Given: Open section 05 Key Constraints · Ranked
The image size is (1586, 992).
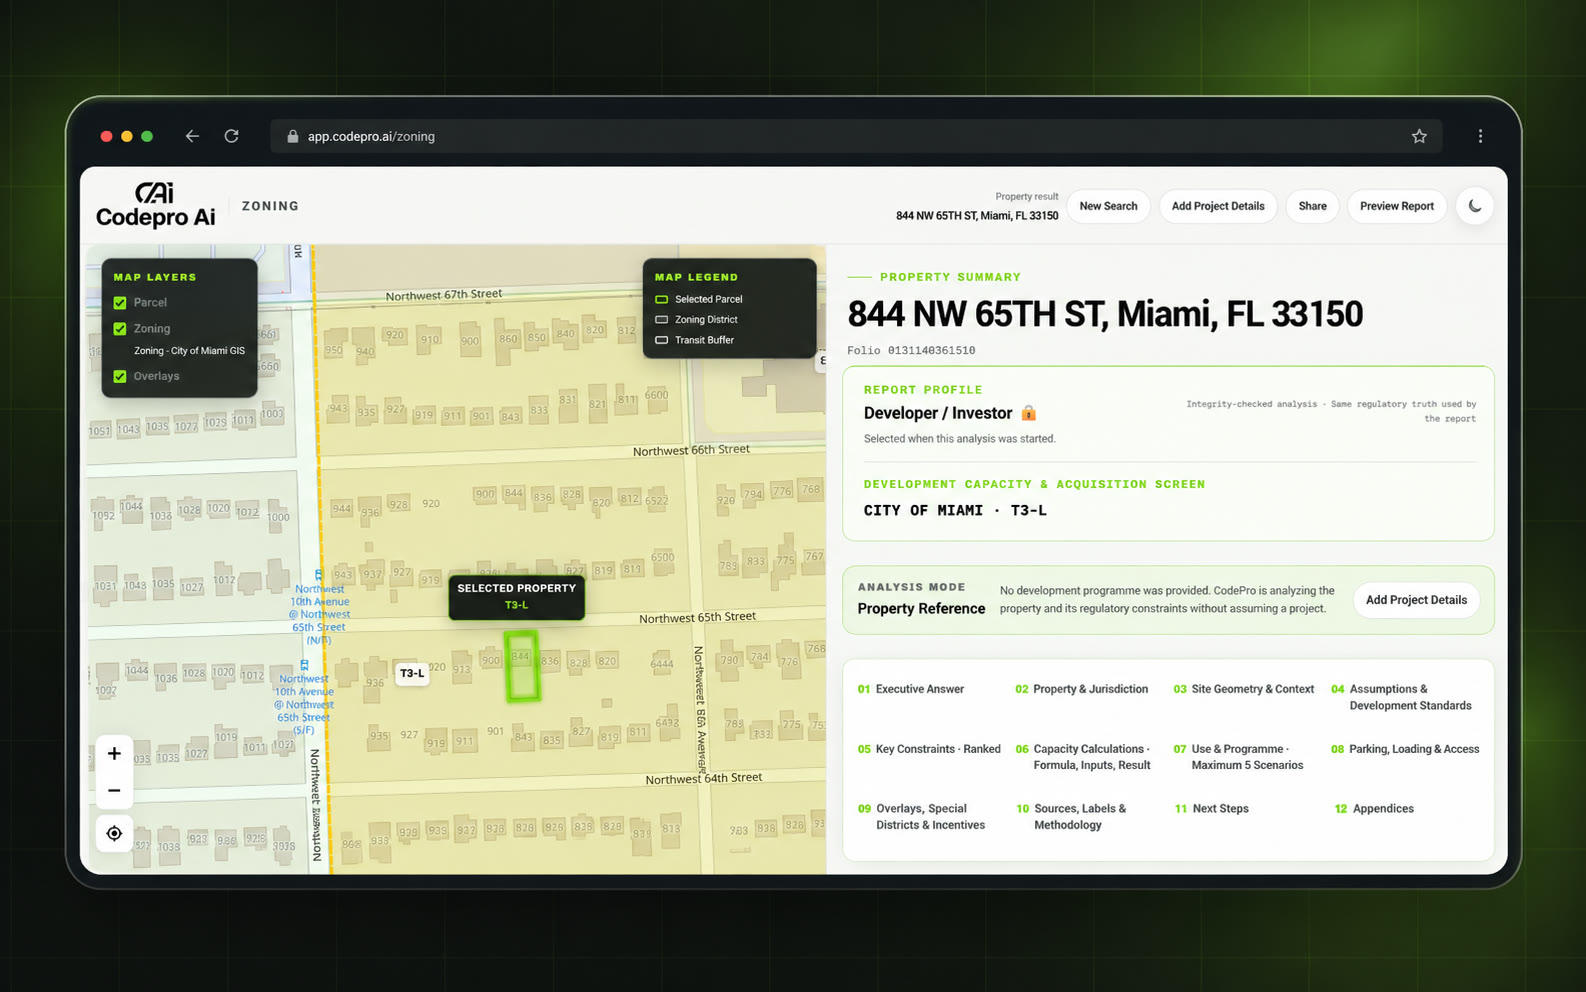Looking at the screenshot, I should click(x=929, y=749).
